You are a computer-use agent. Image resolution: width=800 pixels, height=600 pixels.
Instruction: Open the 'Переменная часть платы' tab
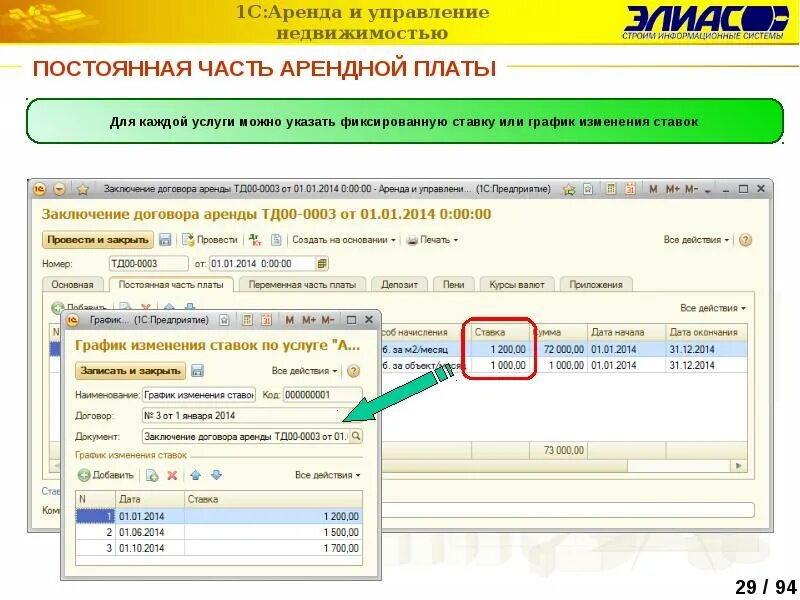(x=302, y=285)
